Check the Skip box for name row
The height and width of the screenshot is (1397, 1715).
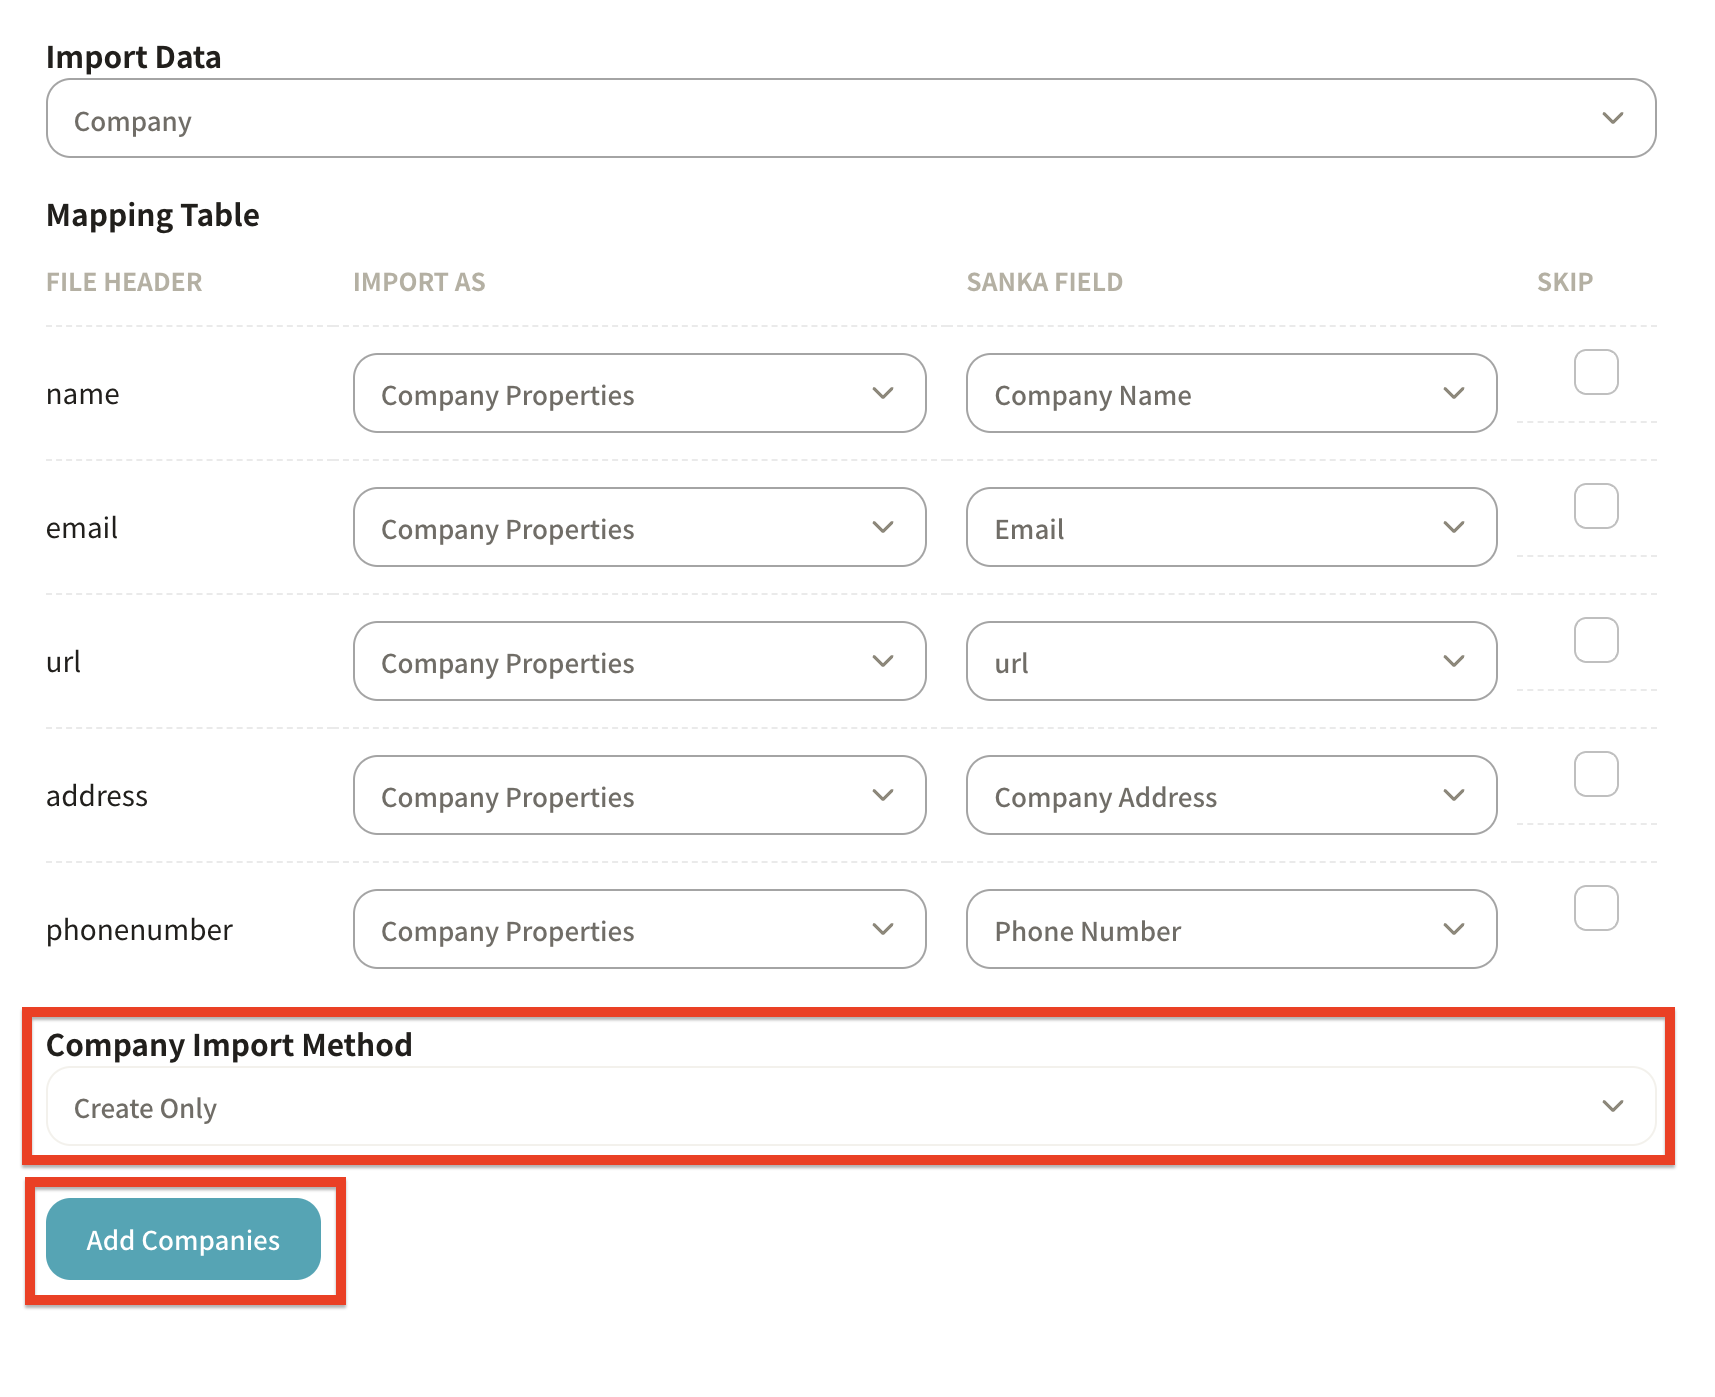pos(1595,372)
